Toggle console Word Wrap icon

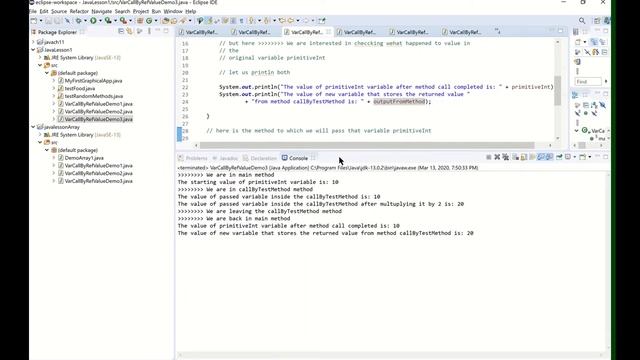532,157
